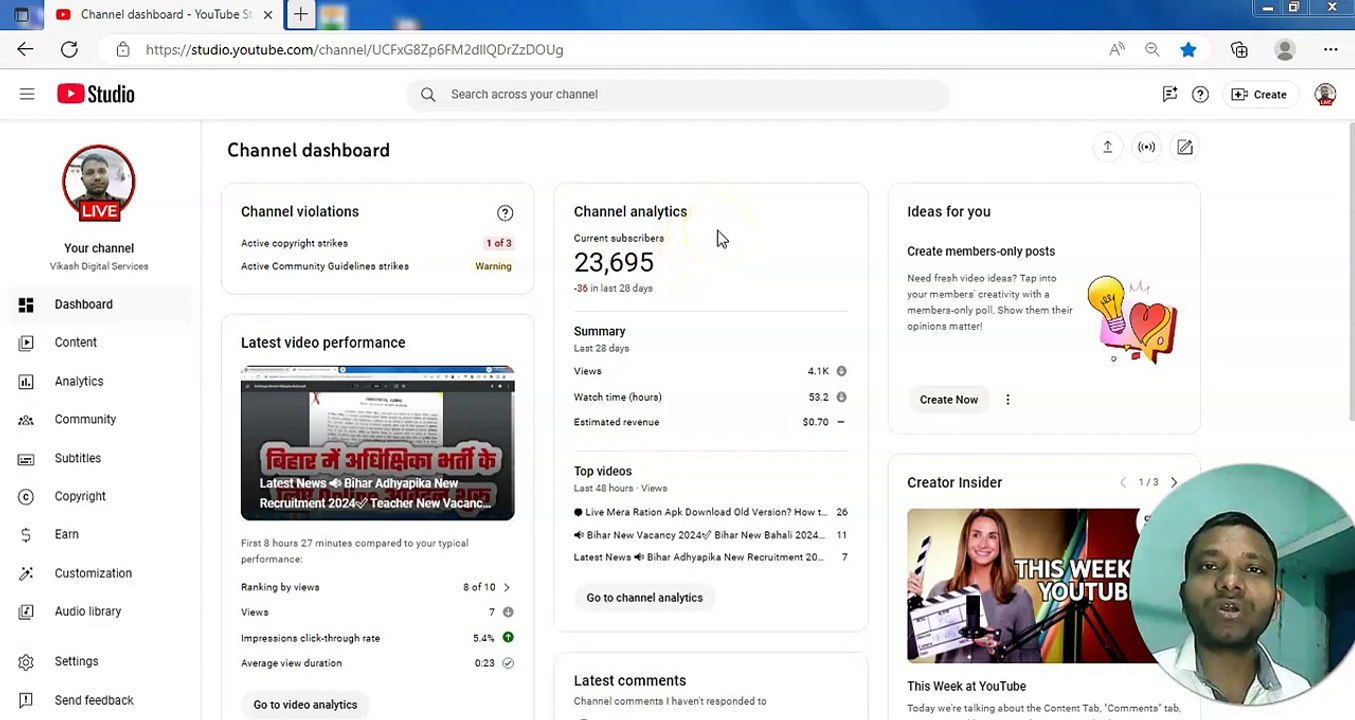Click the Create button
Viewport: 1355px width, 720px height.
(1259, 94)
